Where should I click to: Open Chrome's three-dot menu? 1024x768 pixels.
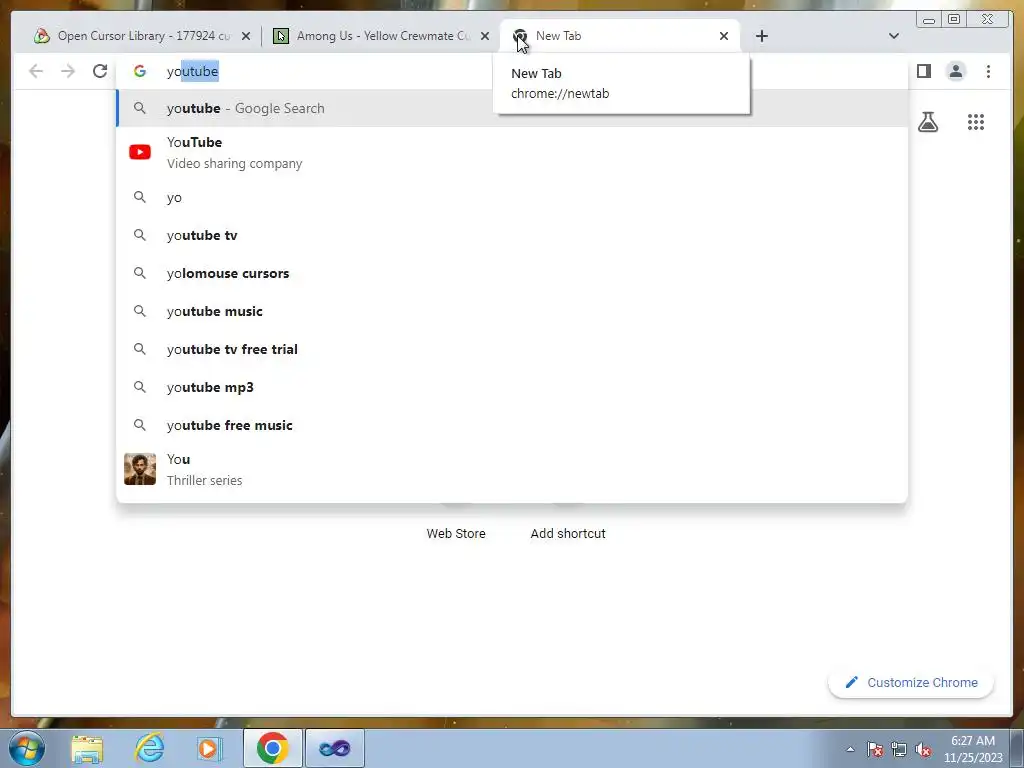[988, 71]
